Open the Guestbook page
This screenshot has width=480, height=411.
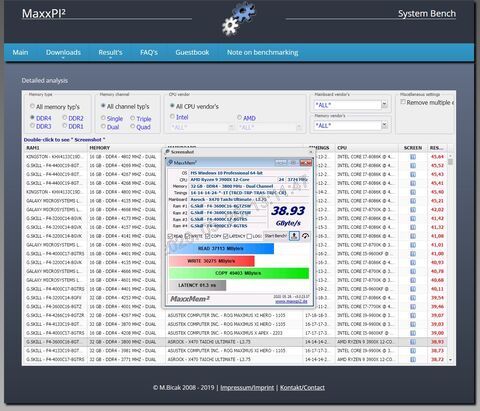click(192, 52)
